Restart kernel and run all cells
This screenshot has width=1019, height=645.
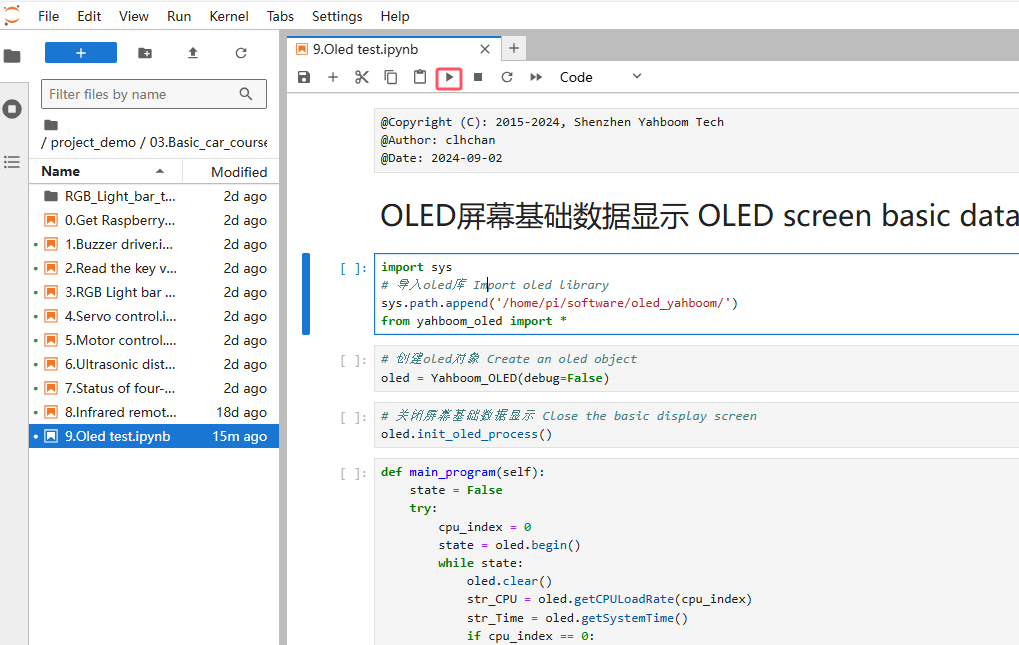pos(536,77)
